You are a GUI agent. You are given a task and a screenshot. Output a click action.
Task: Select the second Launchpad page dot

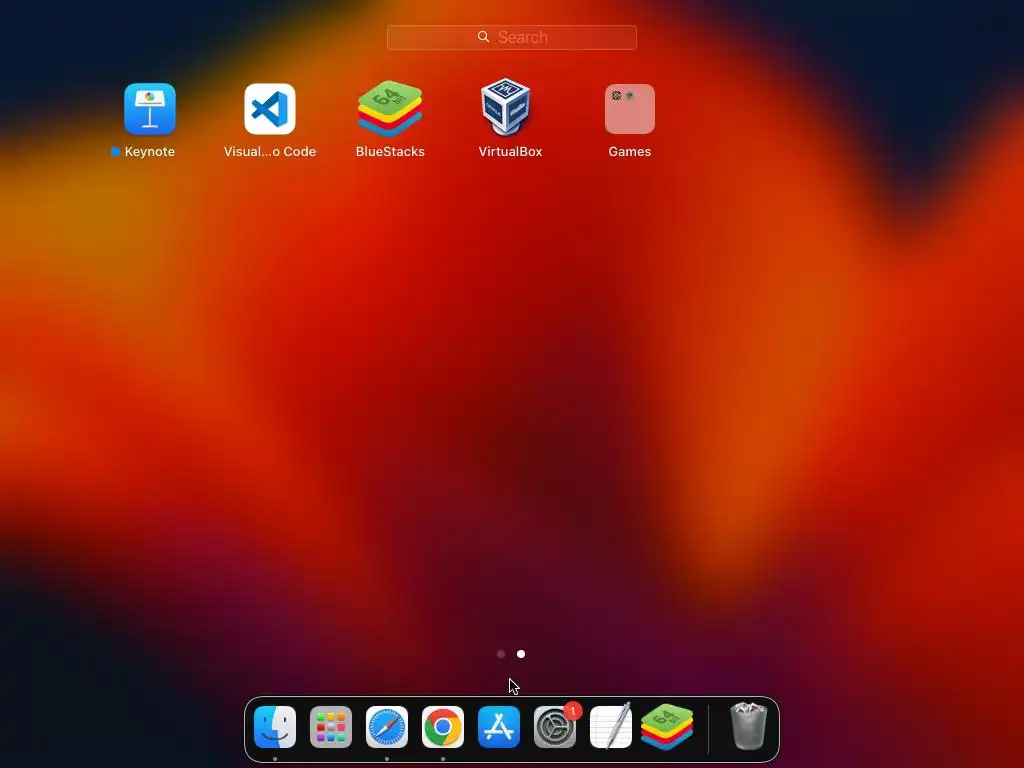pyautogui.click(x=520, y=654)
